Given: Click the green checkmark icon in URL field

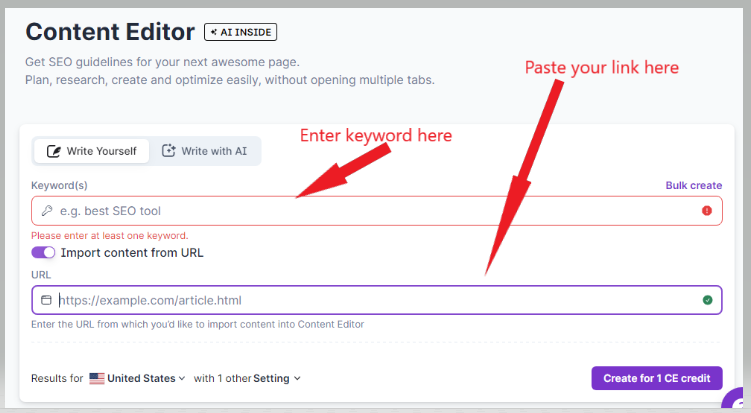Looking at the screenshot, I should coord(707,300).
